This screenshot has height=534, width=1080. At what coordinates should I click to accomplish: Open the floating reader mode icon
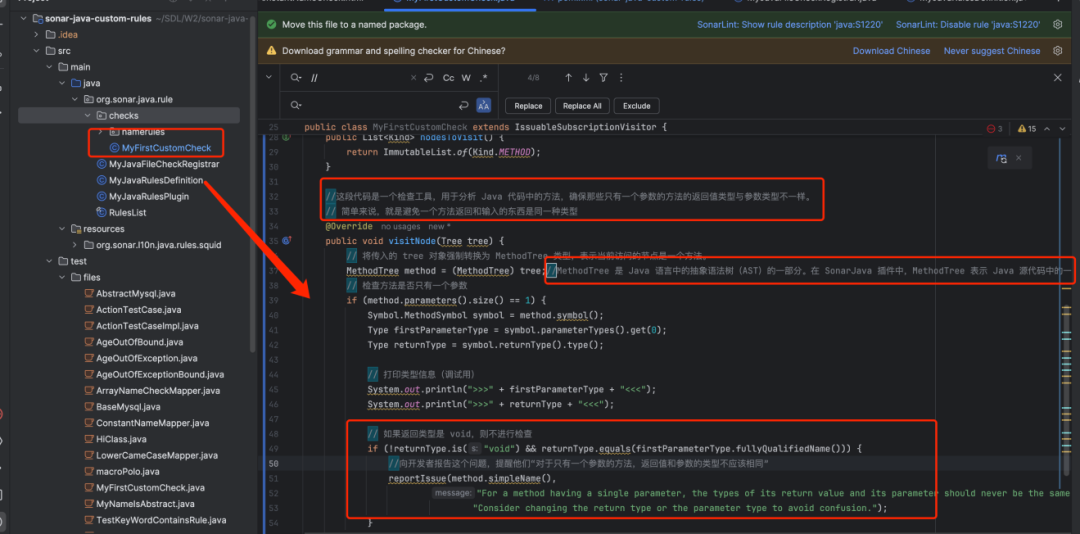[1001, 158]
